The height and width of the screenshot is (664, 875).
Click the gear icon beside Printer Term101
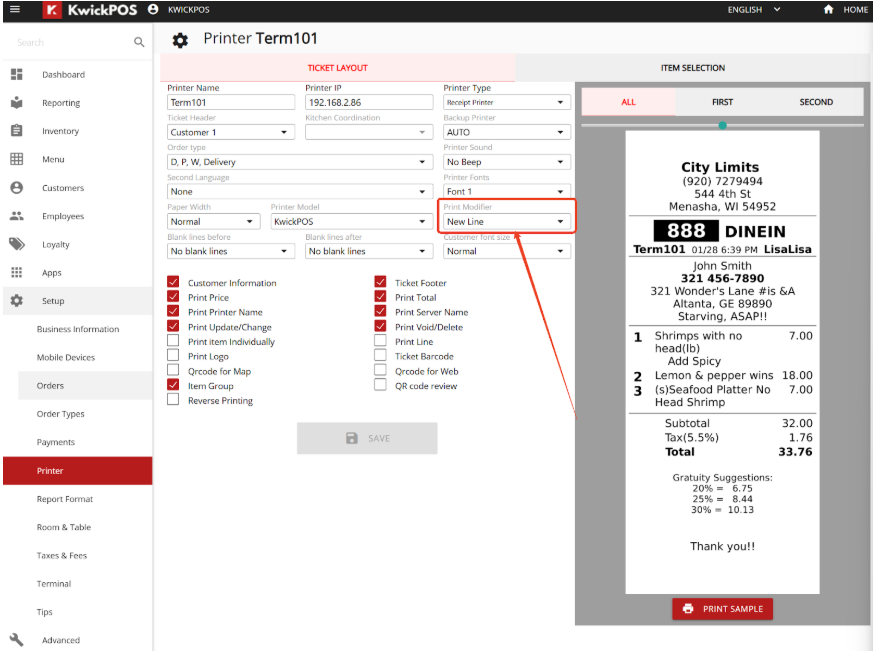tap(180, 40)
